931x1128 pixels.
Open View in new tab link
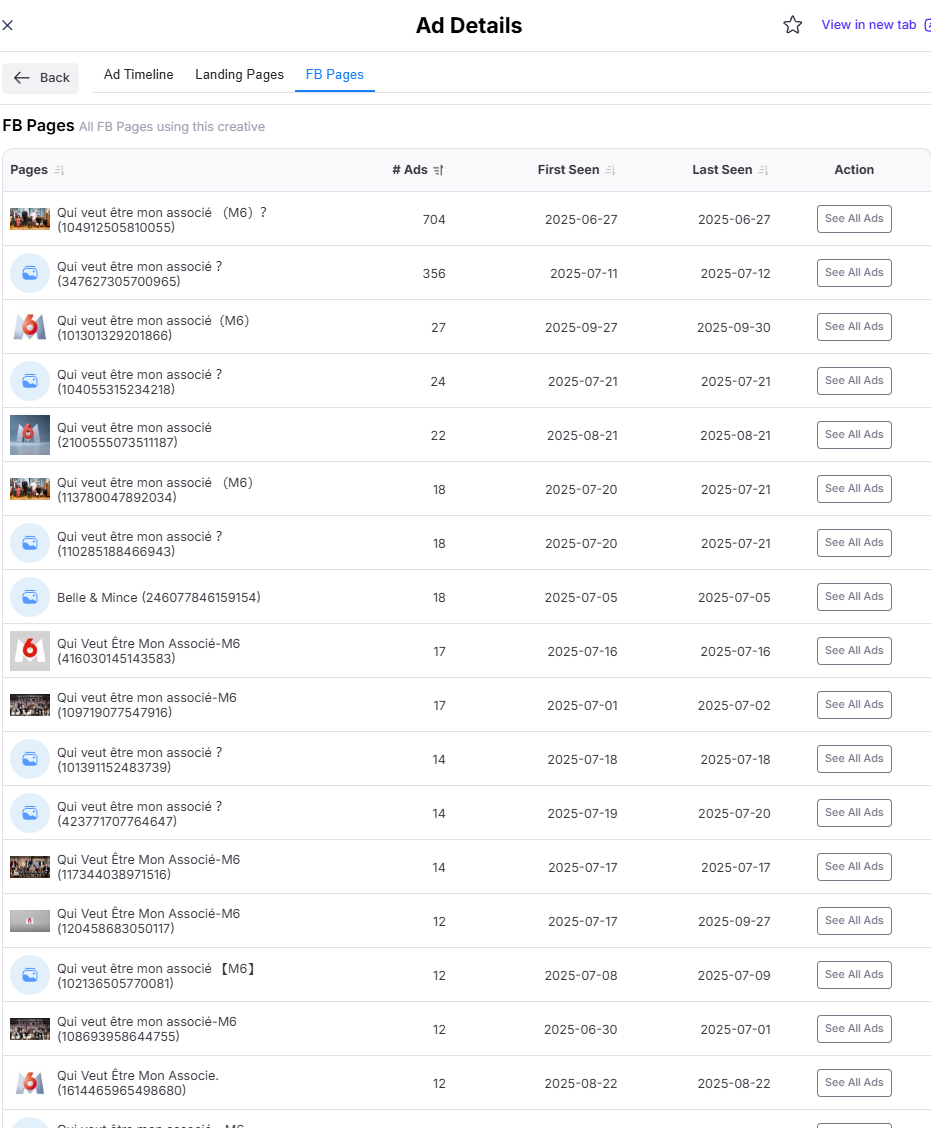869,25
